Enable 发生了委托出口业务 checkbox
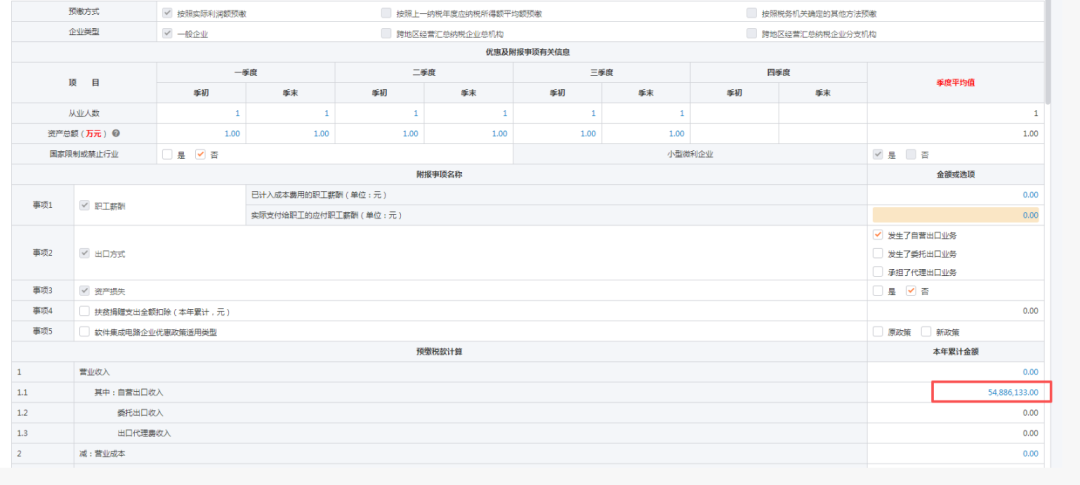Screen dimensions: 1080x485 point(878,254)
